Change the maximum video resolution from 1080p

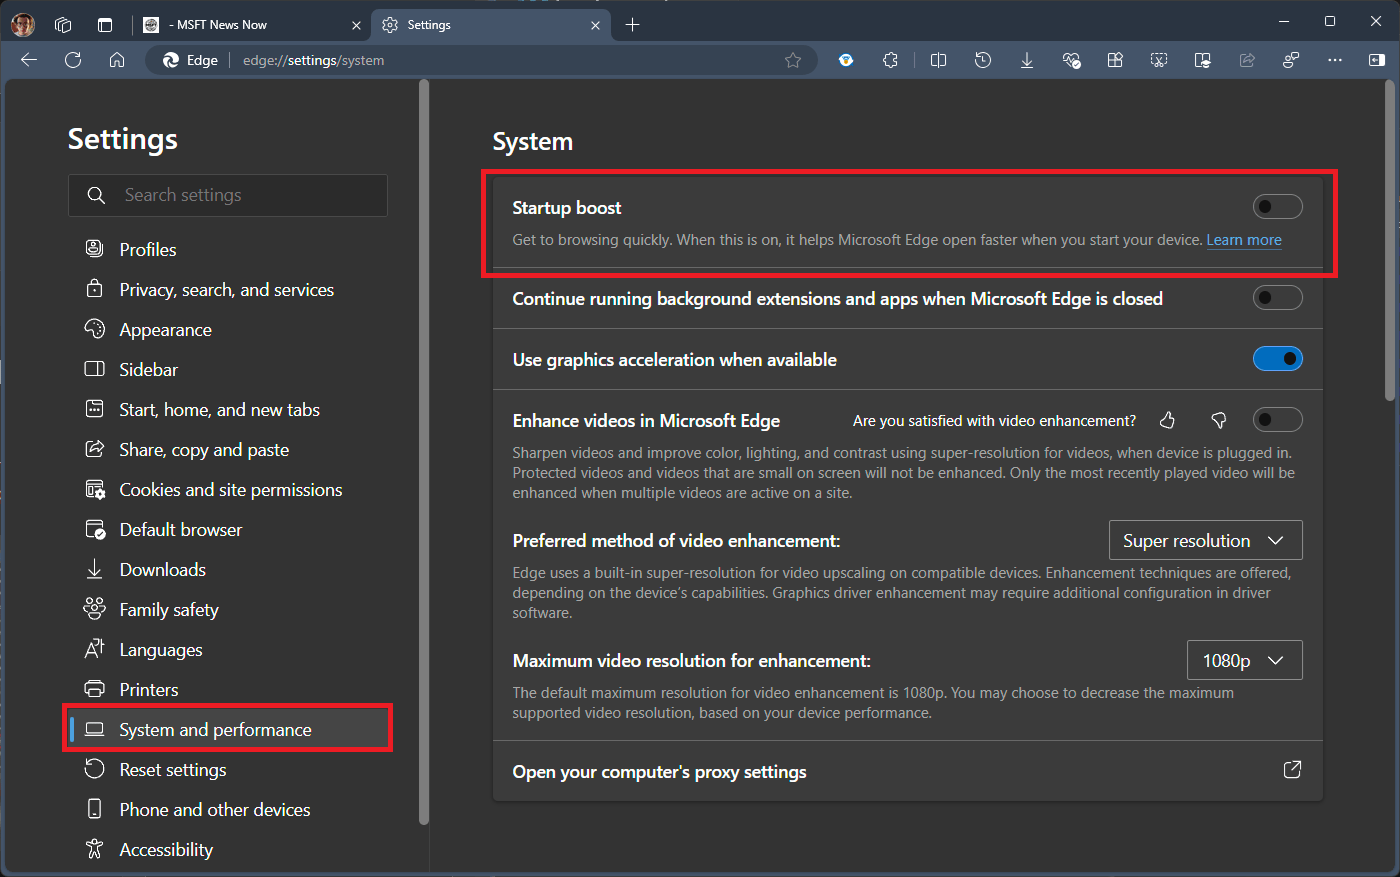pos(1244,660)
